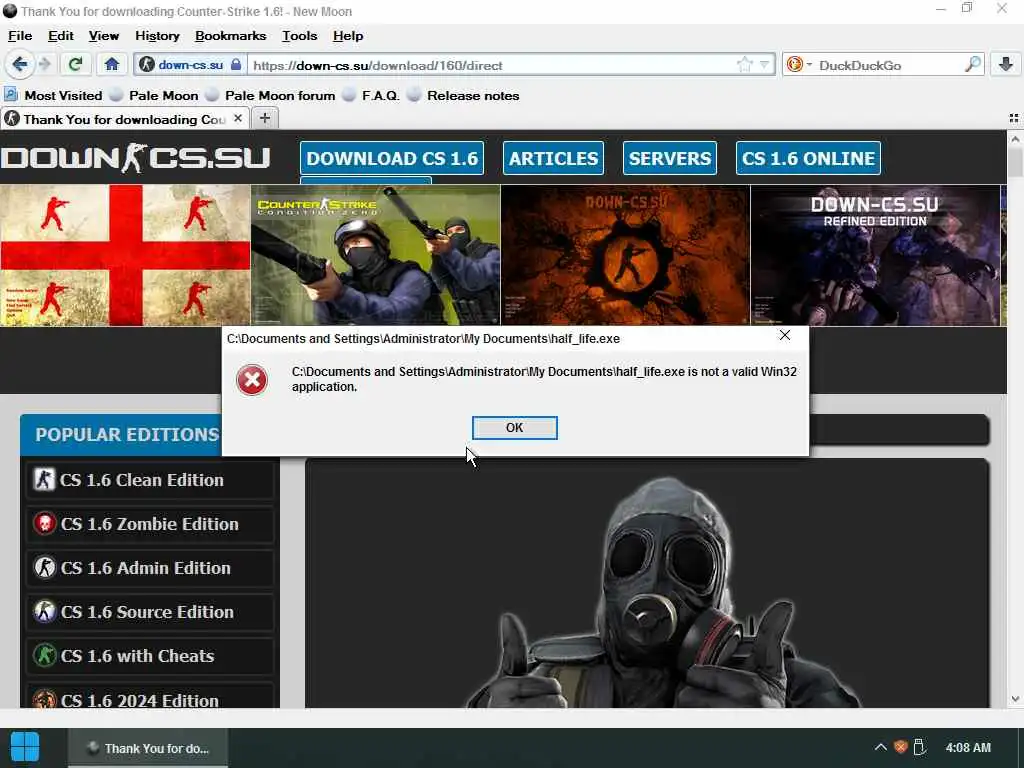Open CS 1.6 with Cheats
The height and width of the screenshot is (768, 1024).
[150, 656]
